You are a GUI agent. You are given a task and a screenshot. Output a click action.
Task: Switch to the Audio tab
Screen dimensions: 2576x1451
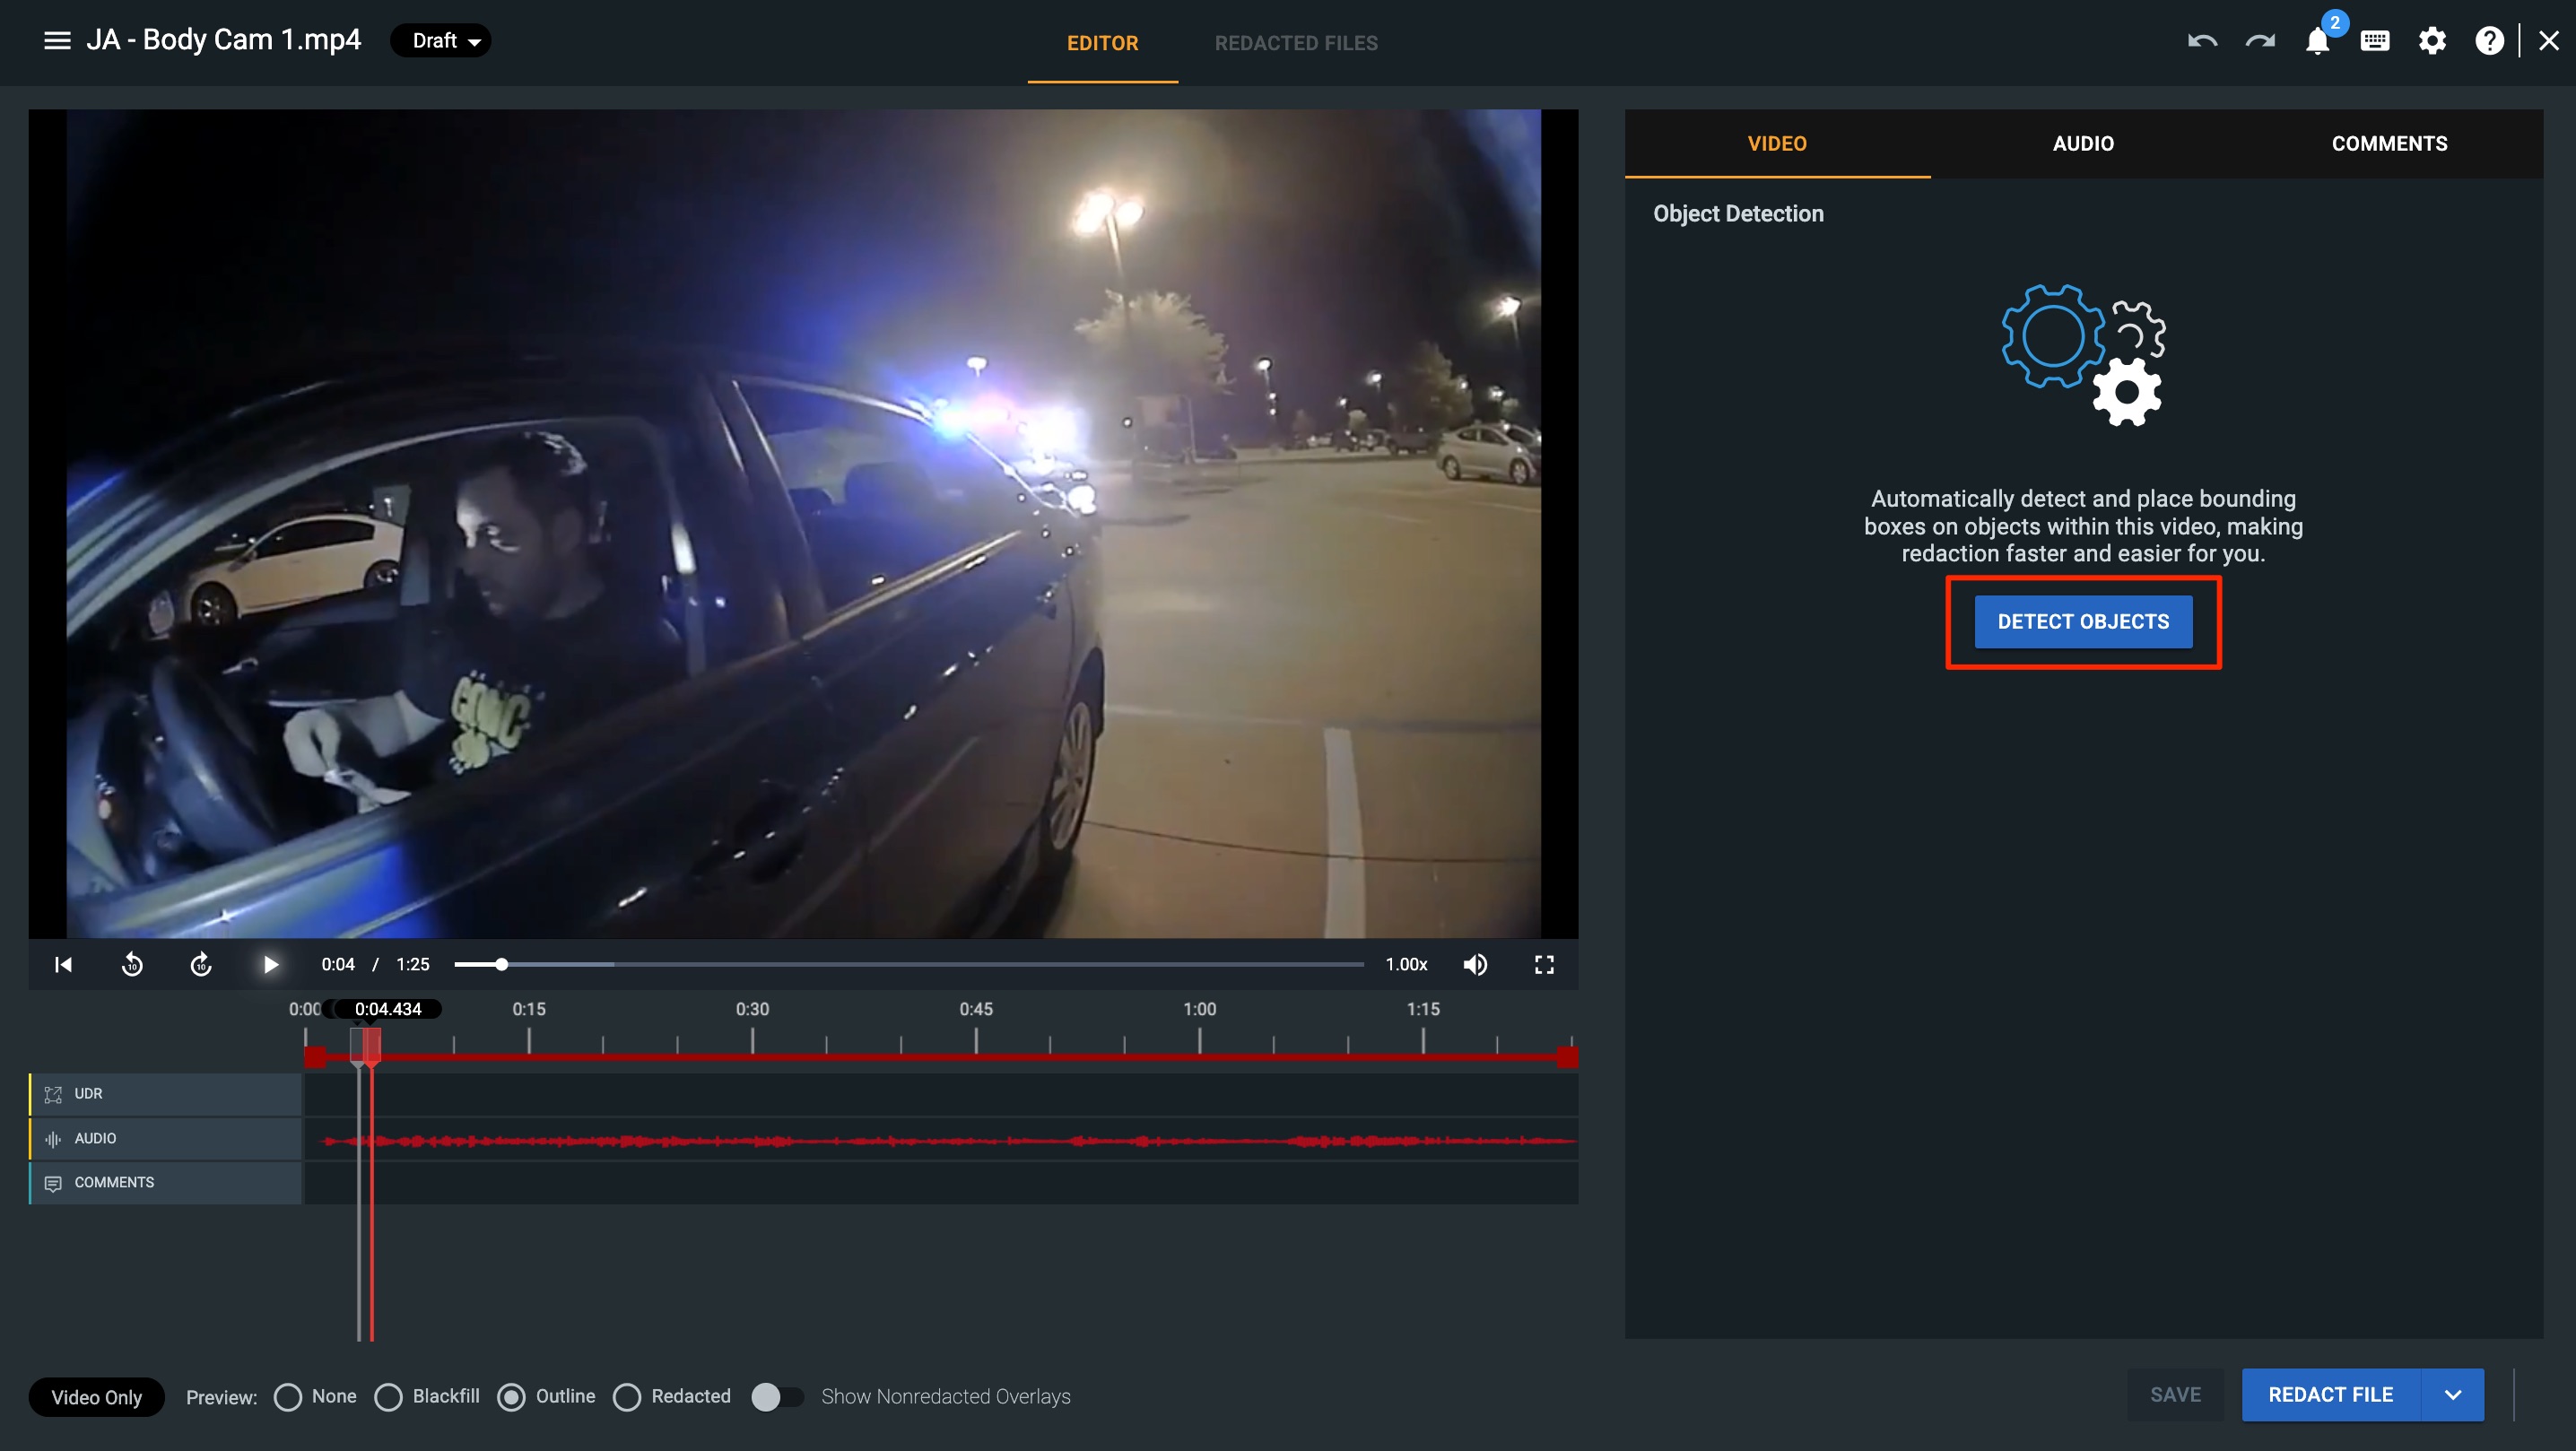[2083, 143]
